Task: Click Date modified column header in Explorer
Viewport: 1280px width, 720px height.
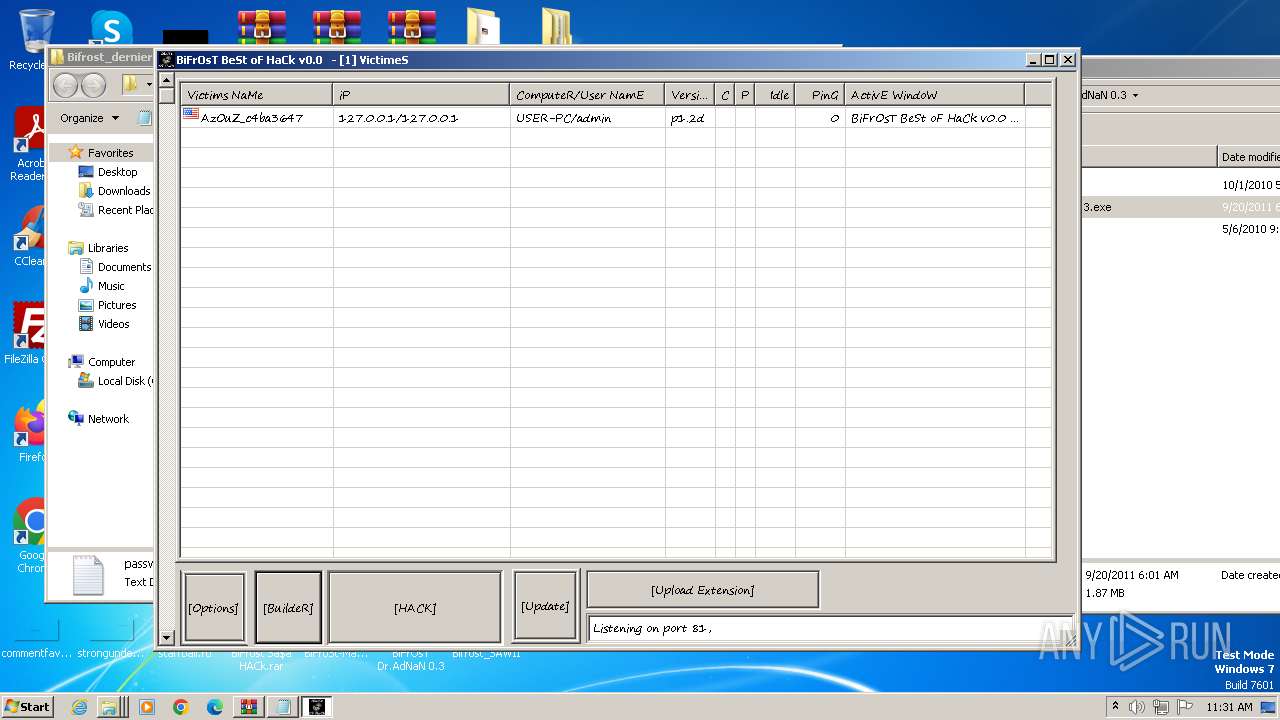Action: click(1249, 157)
